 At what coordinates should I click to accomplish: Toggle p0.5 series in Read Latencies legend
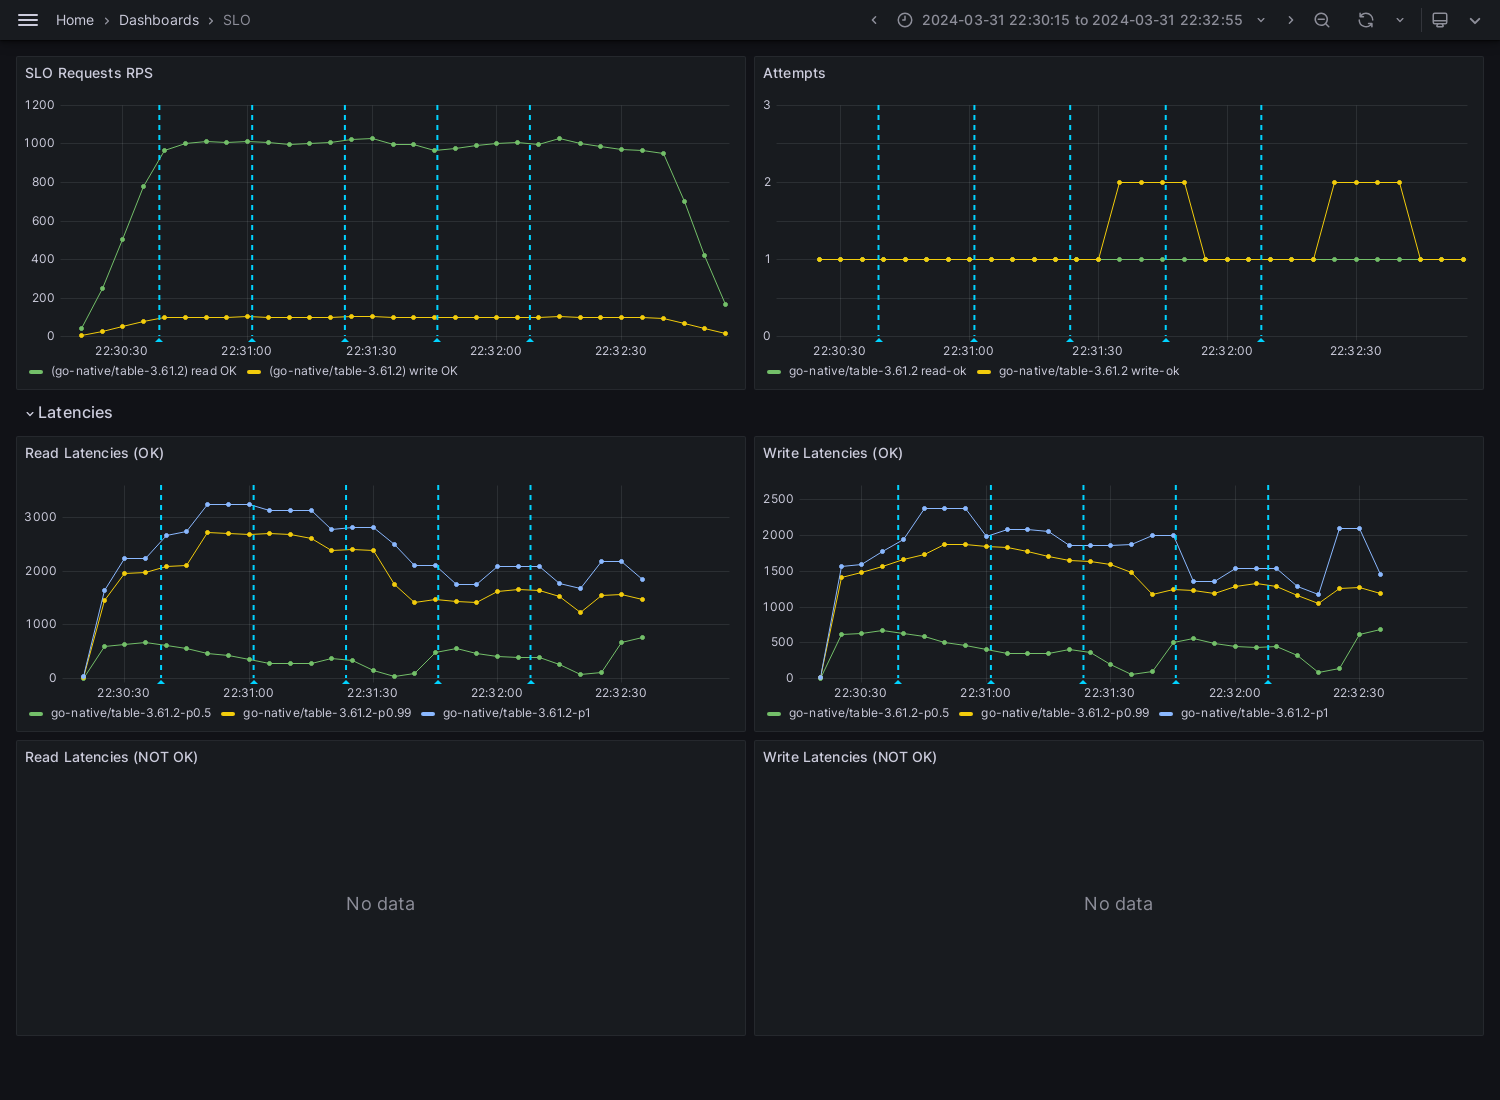click(x=131, y=713)
